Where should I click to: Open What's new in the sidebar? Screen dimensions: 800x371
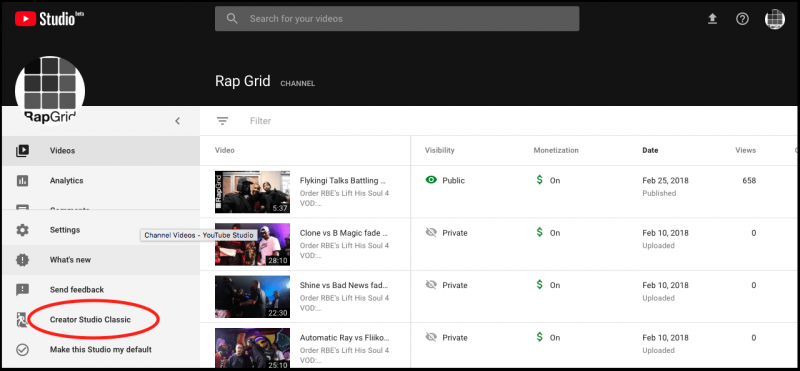coord(101,260)
